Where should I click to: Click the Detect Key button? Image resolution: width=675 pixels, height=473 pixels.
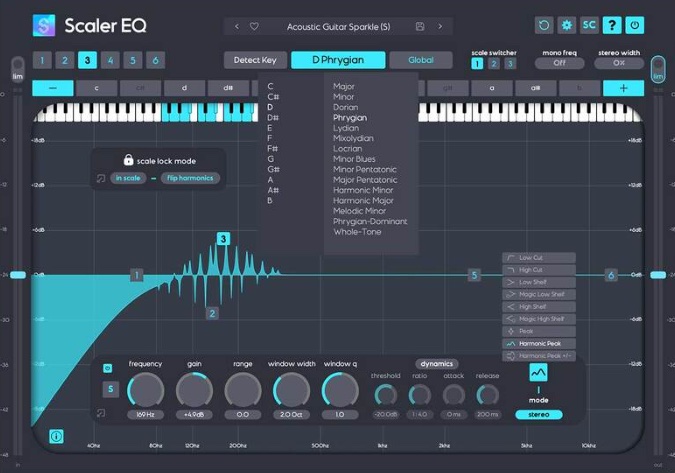point(255,60)
